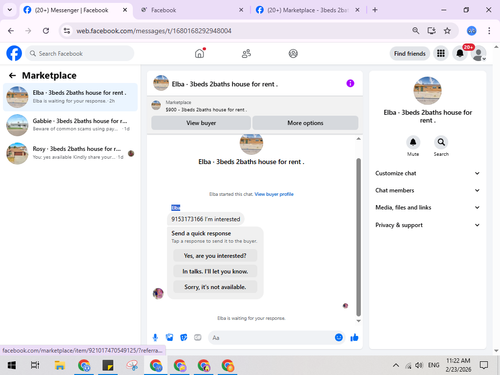Open the $900 Marketplace listing thumbnail
This screenshot has height=375, width=500.
tap(156, 105)
